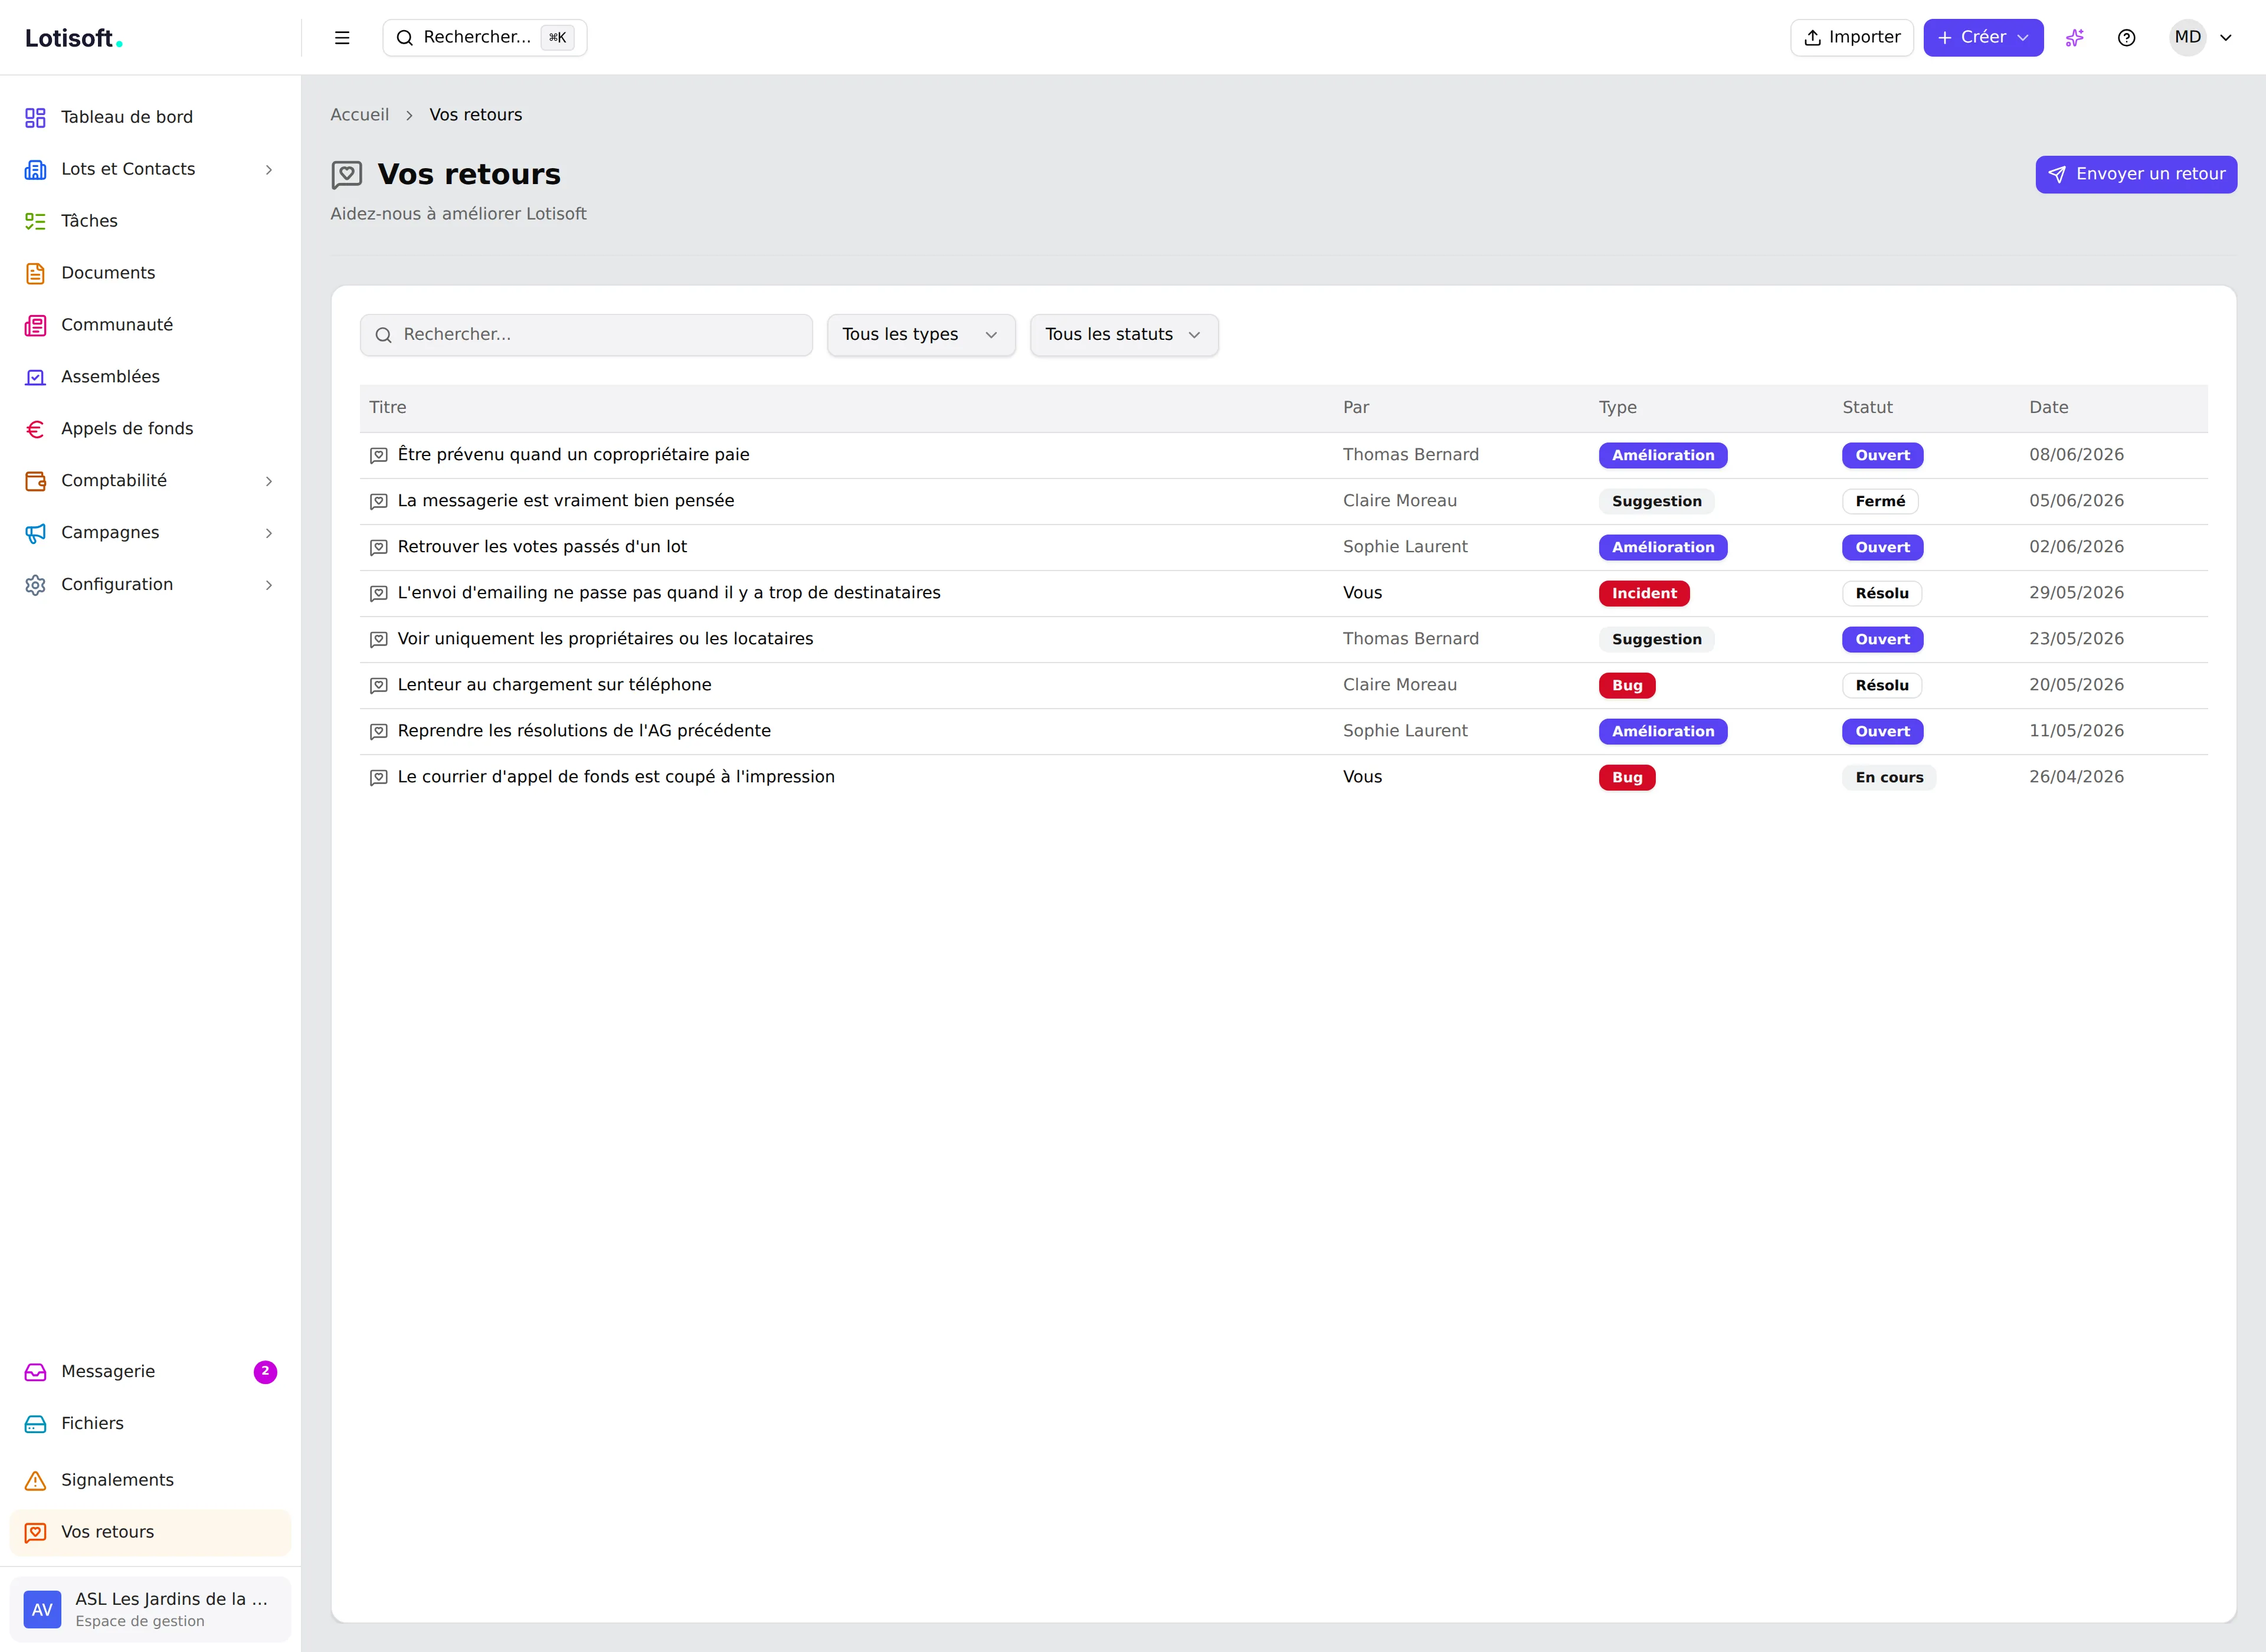Click the Titre column header

[x=388, y=408]
